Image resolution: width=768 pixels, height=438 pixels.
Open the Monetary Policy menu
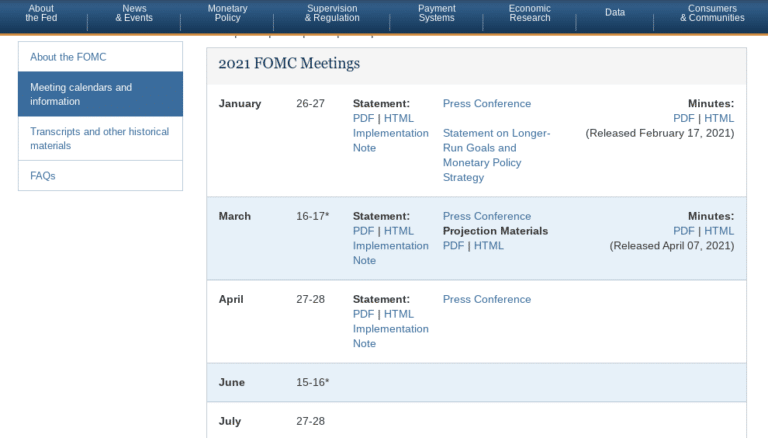point(227,13)
